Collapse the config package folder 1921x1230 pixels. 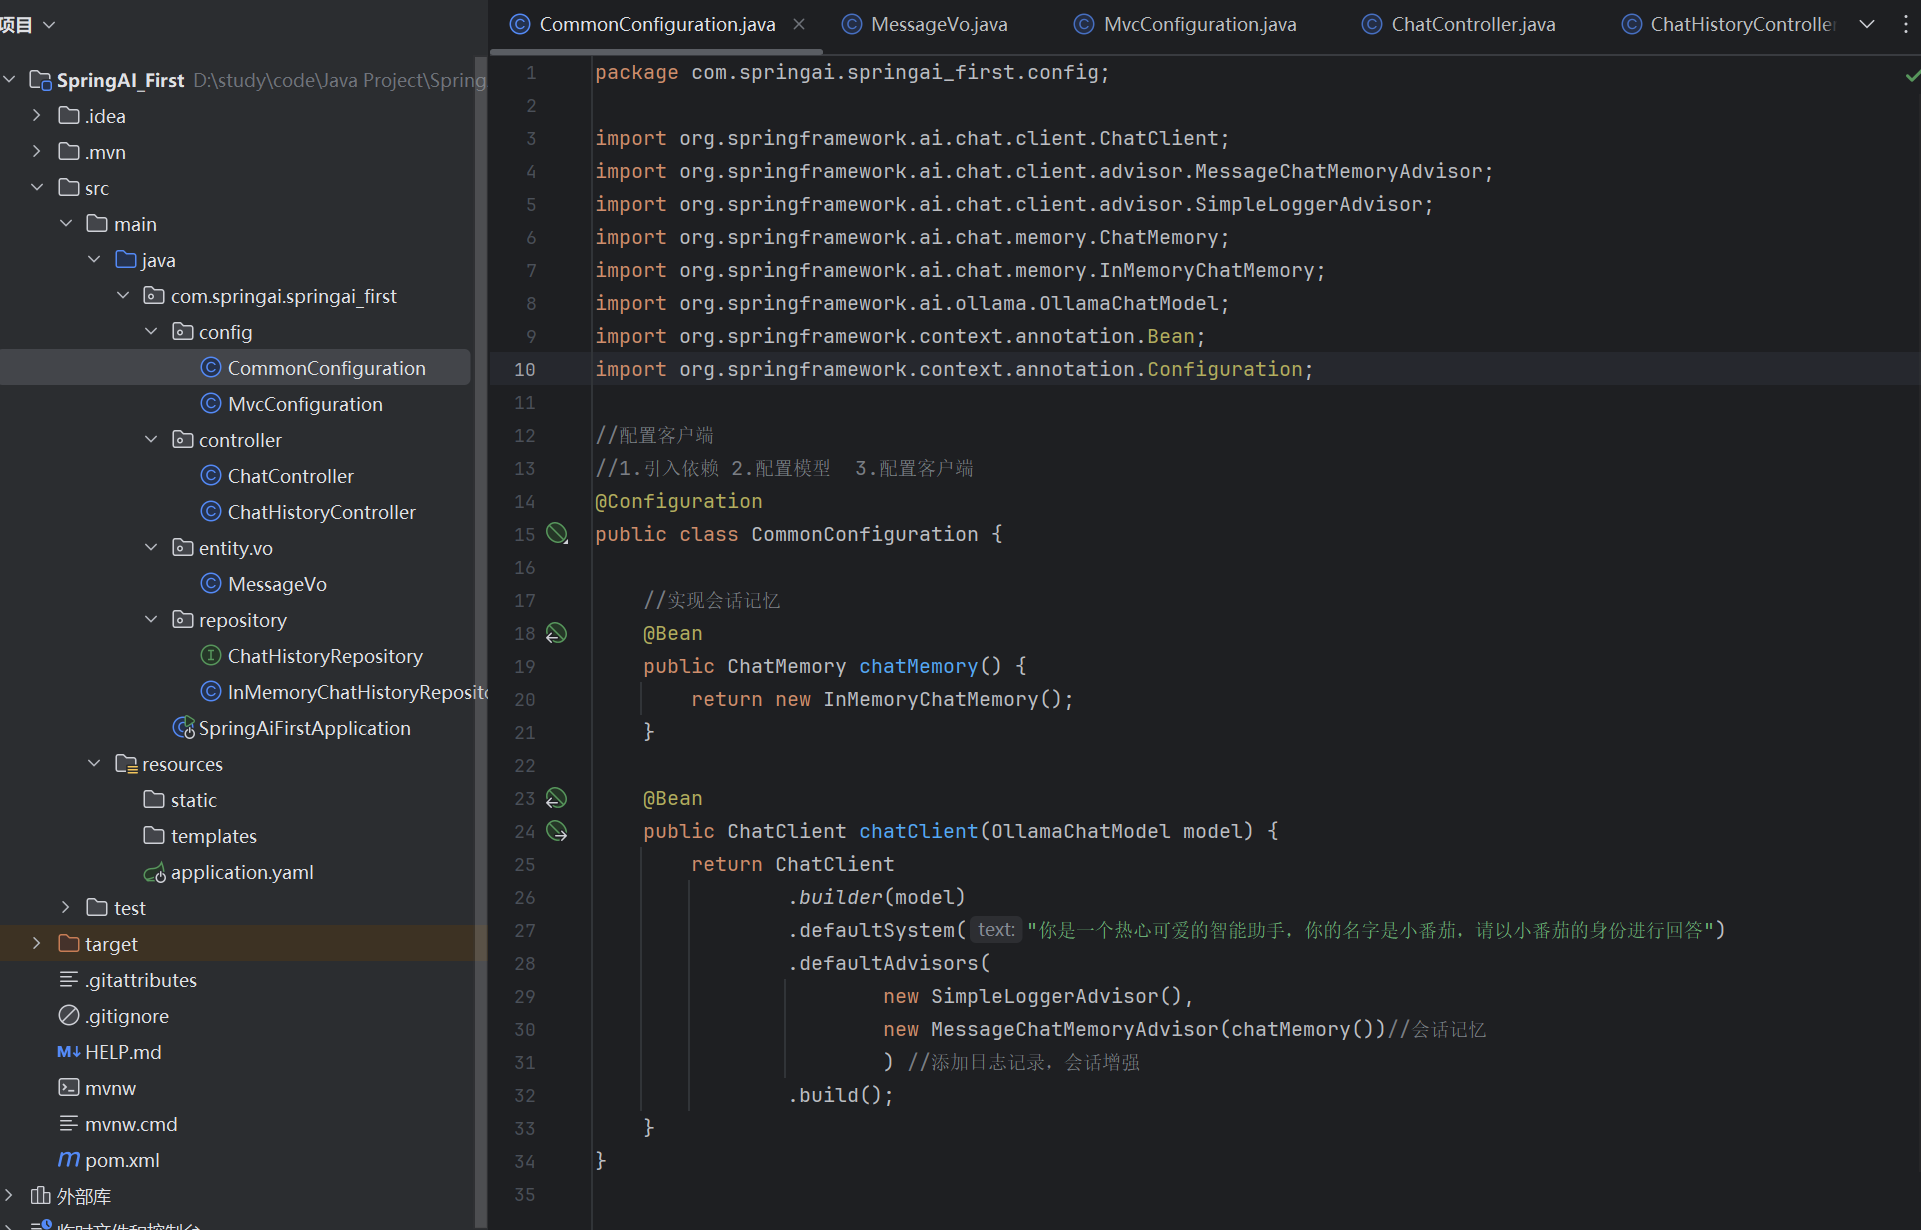pos(151,331)
